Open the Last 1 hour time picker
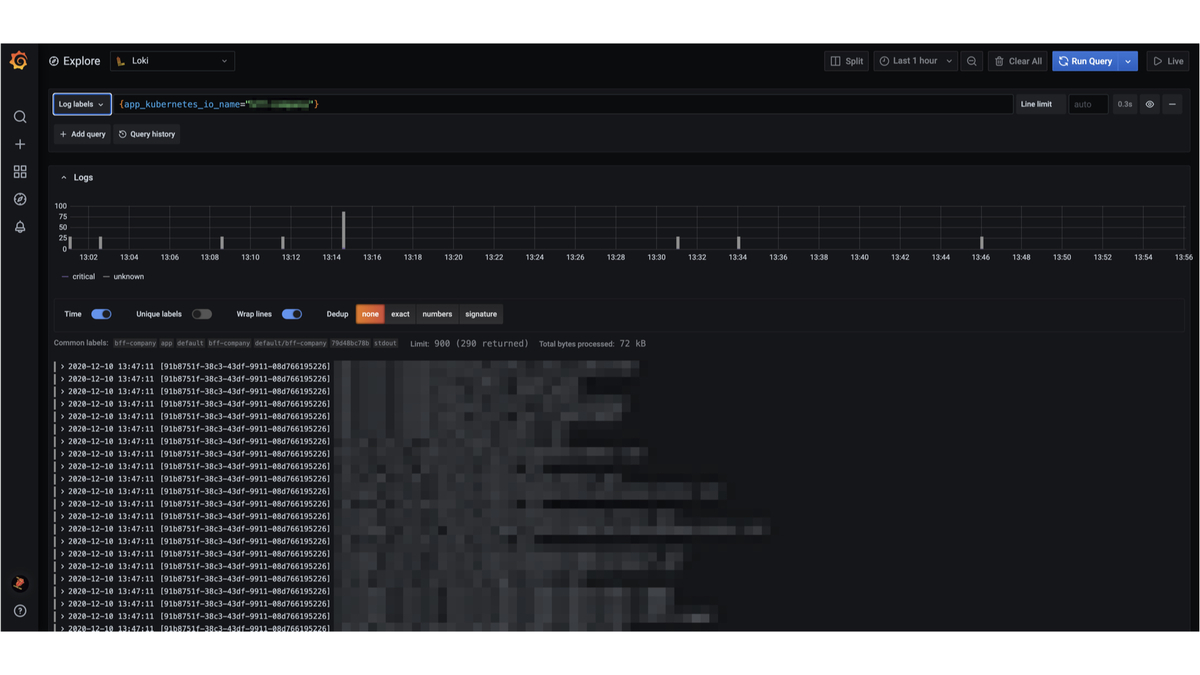This screenshot has width=1200, height=675. coord(915,61)
